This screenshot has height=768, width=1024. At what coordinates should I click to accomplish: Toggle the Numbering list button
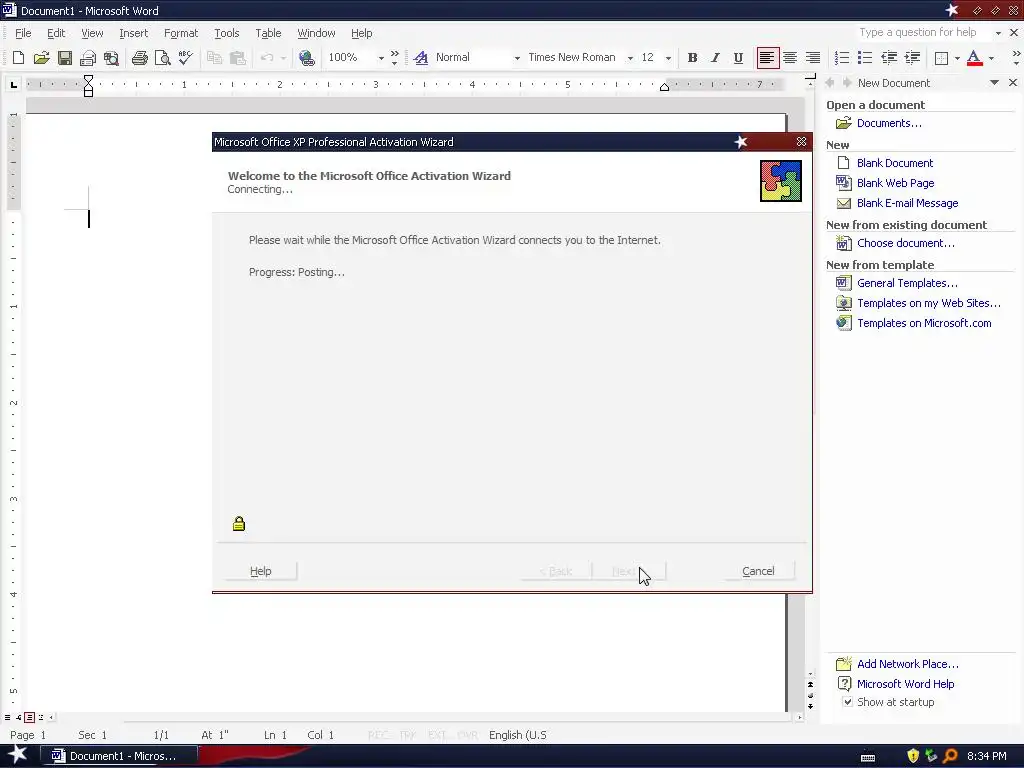842,57
